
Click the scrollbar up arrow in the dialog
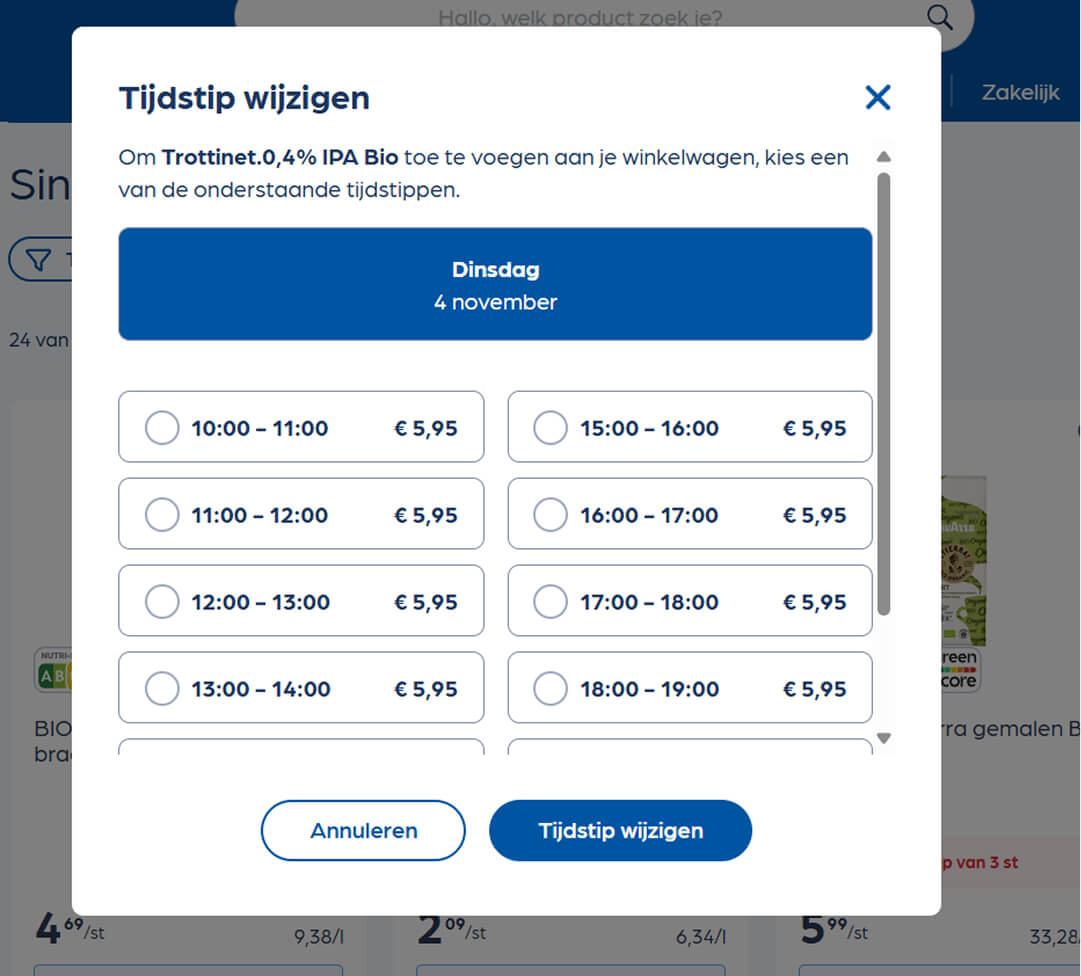(x=884, y=156)
